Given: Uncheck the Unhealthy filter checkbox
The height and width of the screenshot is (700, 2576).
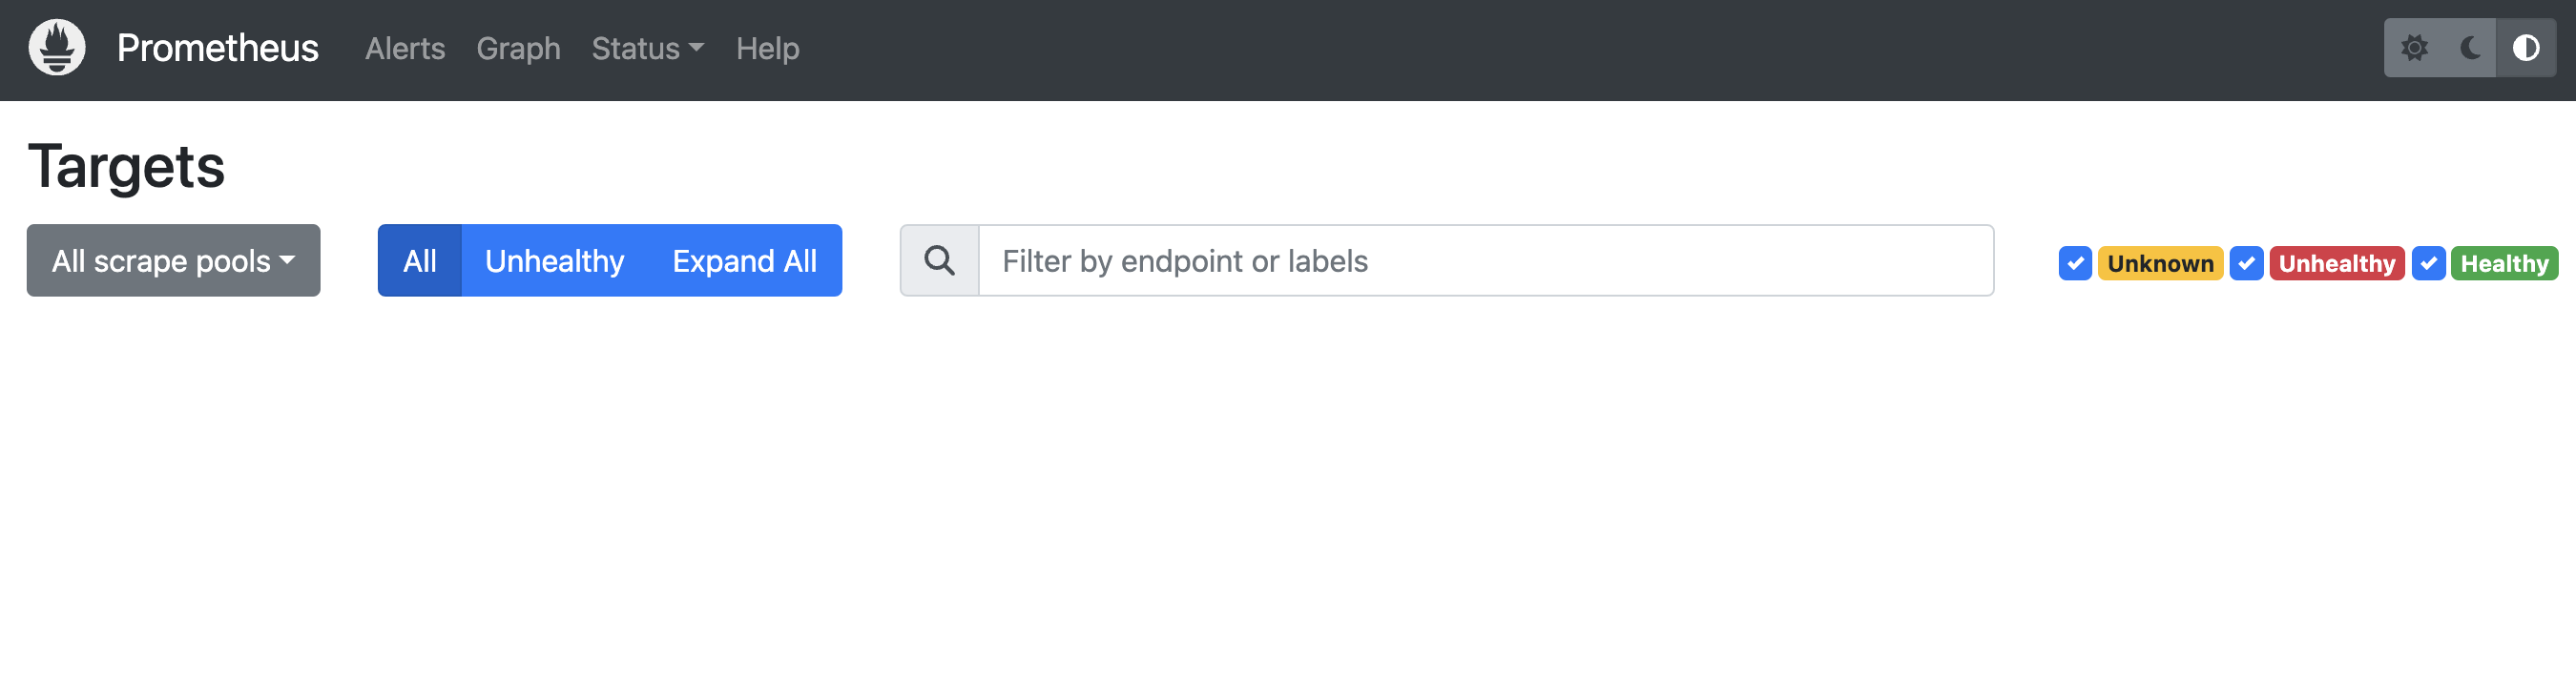Looking at the screenshot, I should click(x=2246, y=263).
